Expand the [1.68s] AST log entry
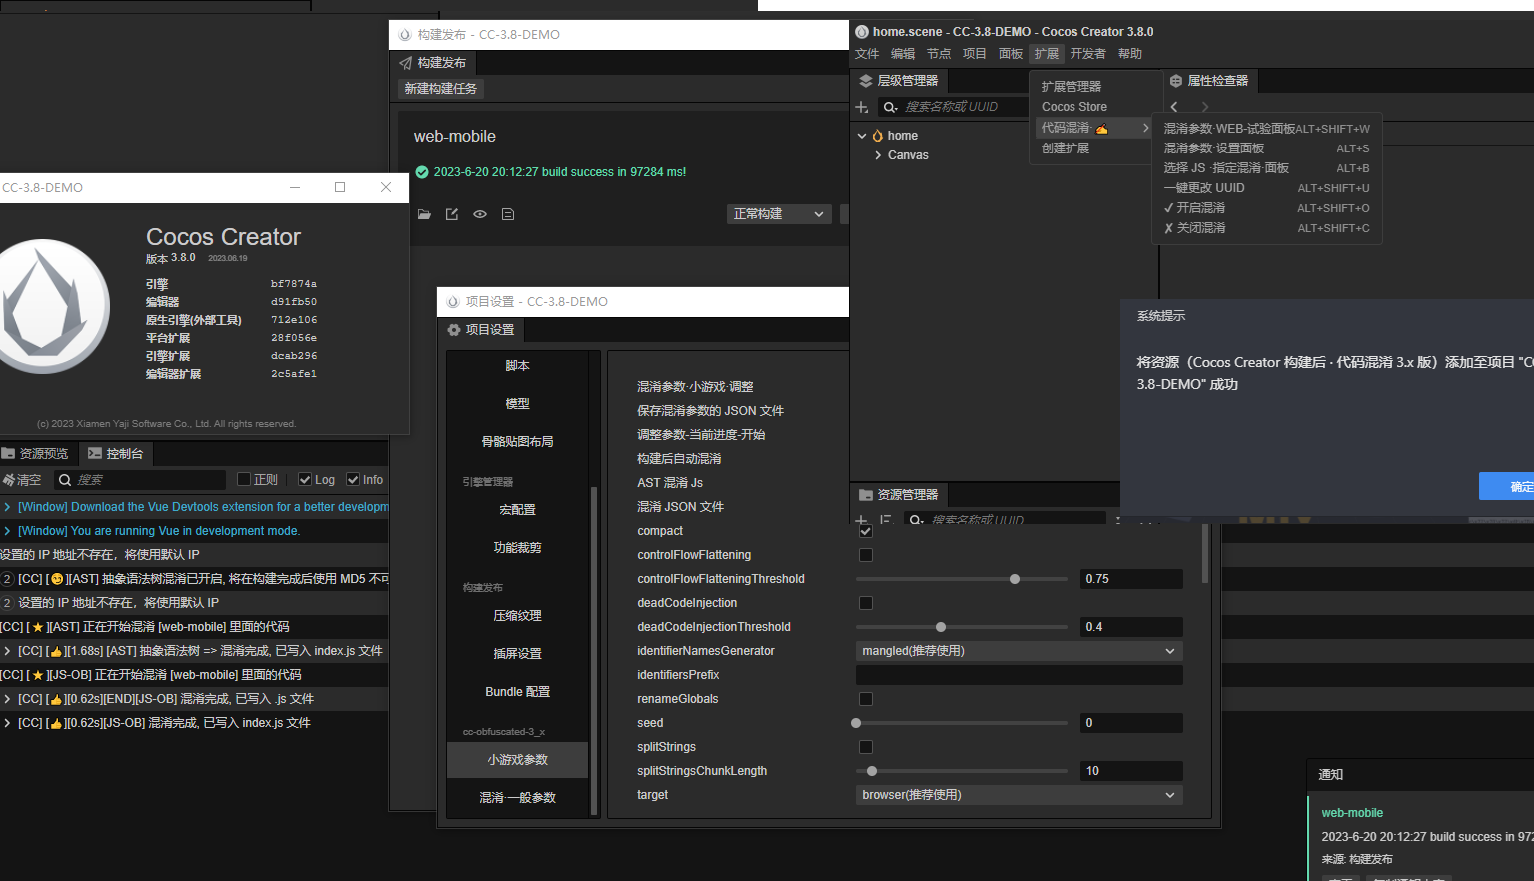The width and height of the screenshot is (1534, 881). [7, 651]
